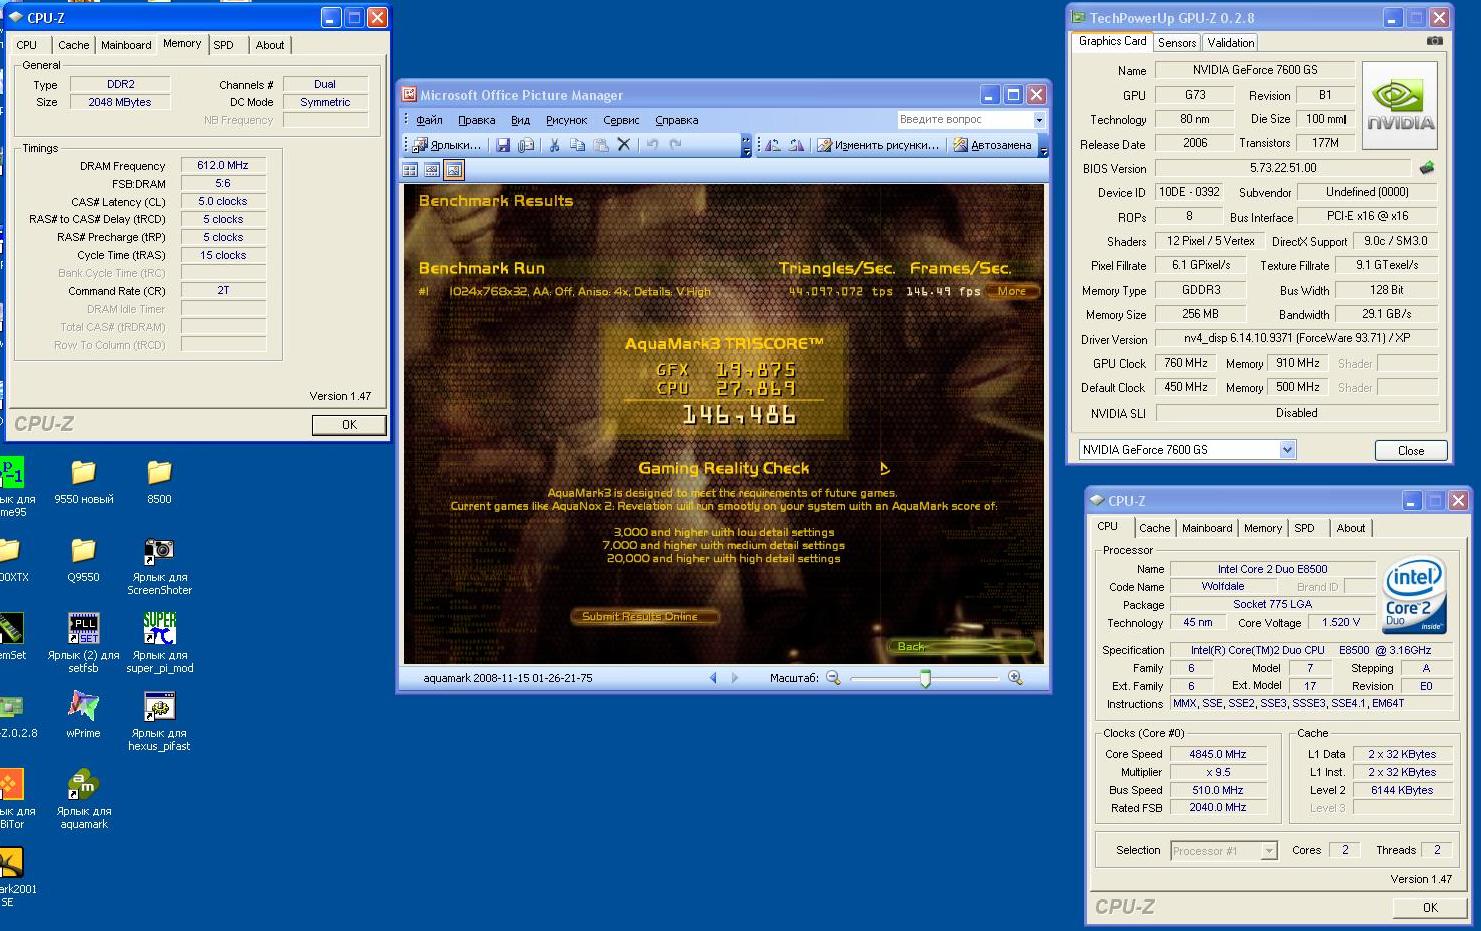This screenshot has height=931, width=1481.
Task: Select Memory tab in bottom-right CPU-Z window
Action: click(x=1262, y=528)
